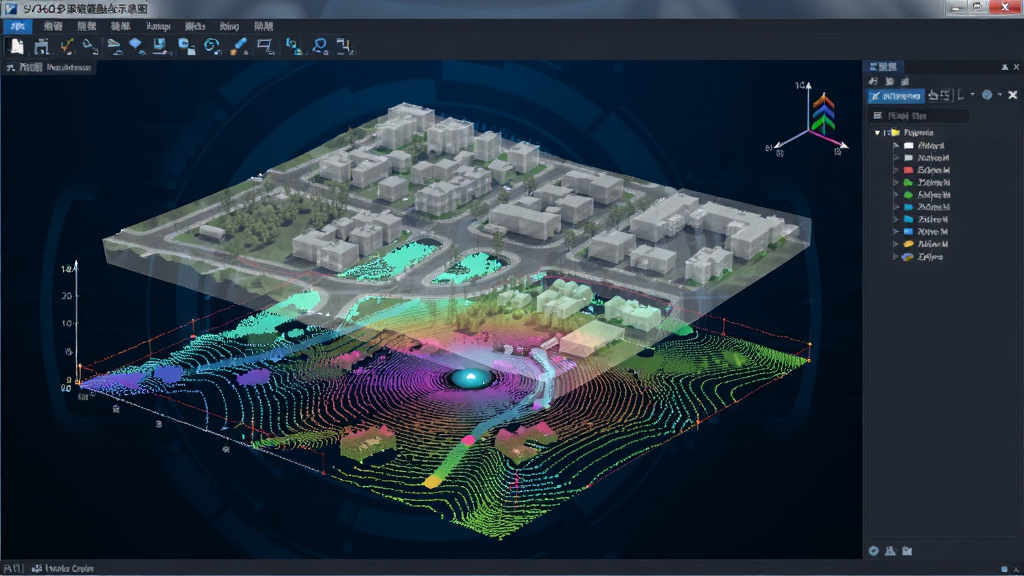Select the layer name beside the bright blue swatch

coord(933,232)
